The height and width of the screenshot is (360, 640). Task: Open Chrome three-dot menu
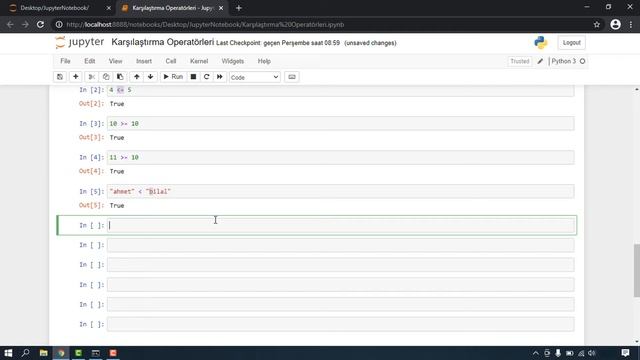coord(631,24)
